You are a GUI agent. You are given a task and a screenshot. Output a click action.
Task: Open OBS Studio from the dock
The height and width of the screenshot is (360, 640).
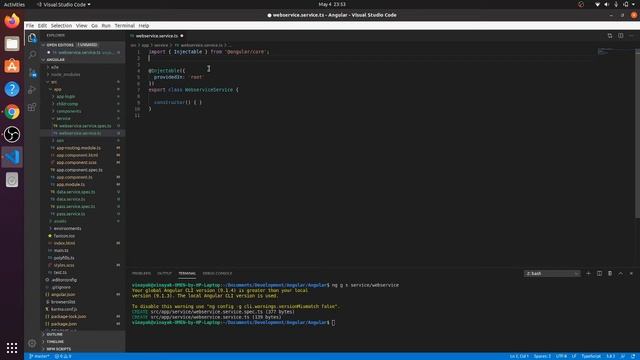pos(12,134)
